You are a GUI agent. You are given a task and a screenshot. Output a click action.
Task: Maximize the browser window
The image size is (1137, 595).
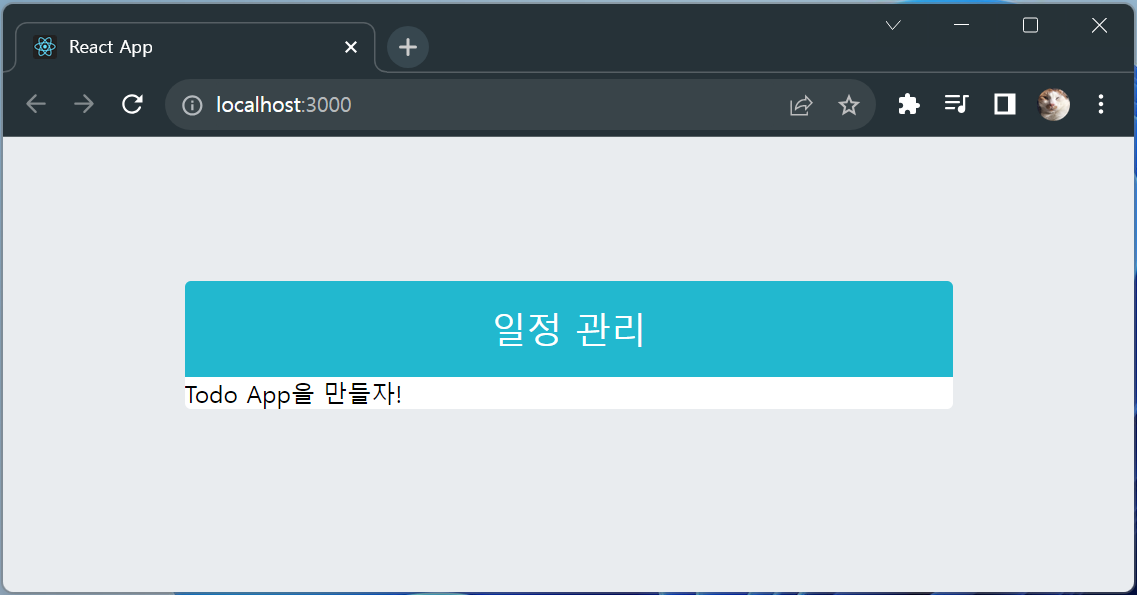click(1030, 25)
